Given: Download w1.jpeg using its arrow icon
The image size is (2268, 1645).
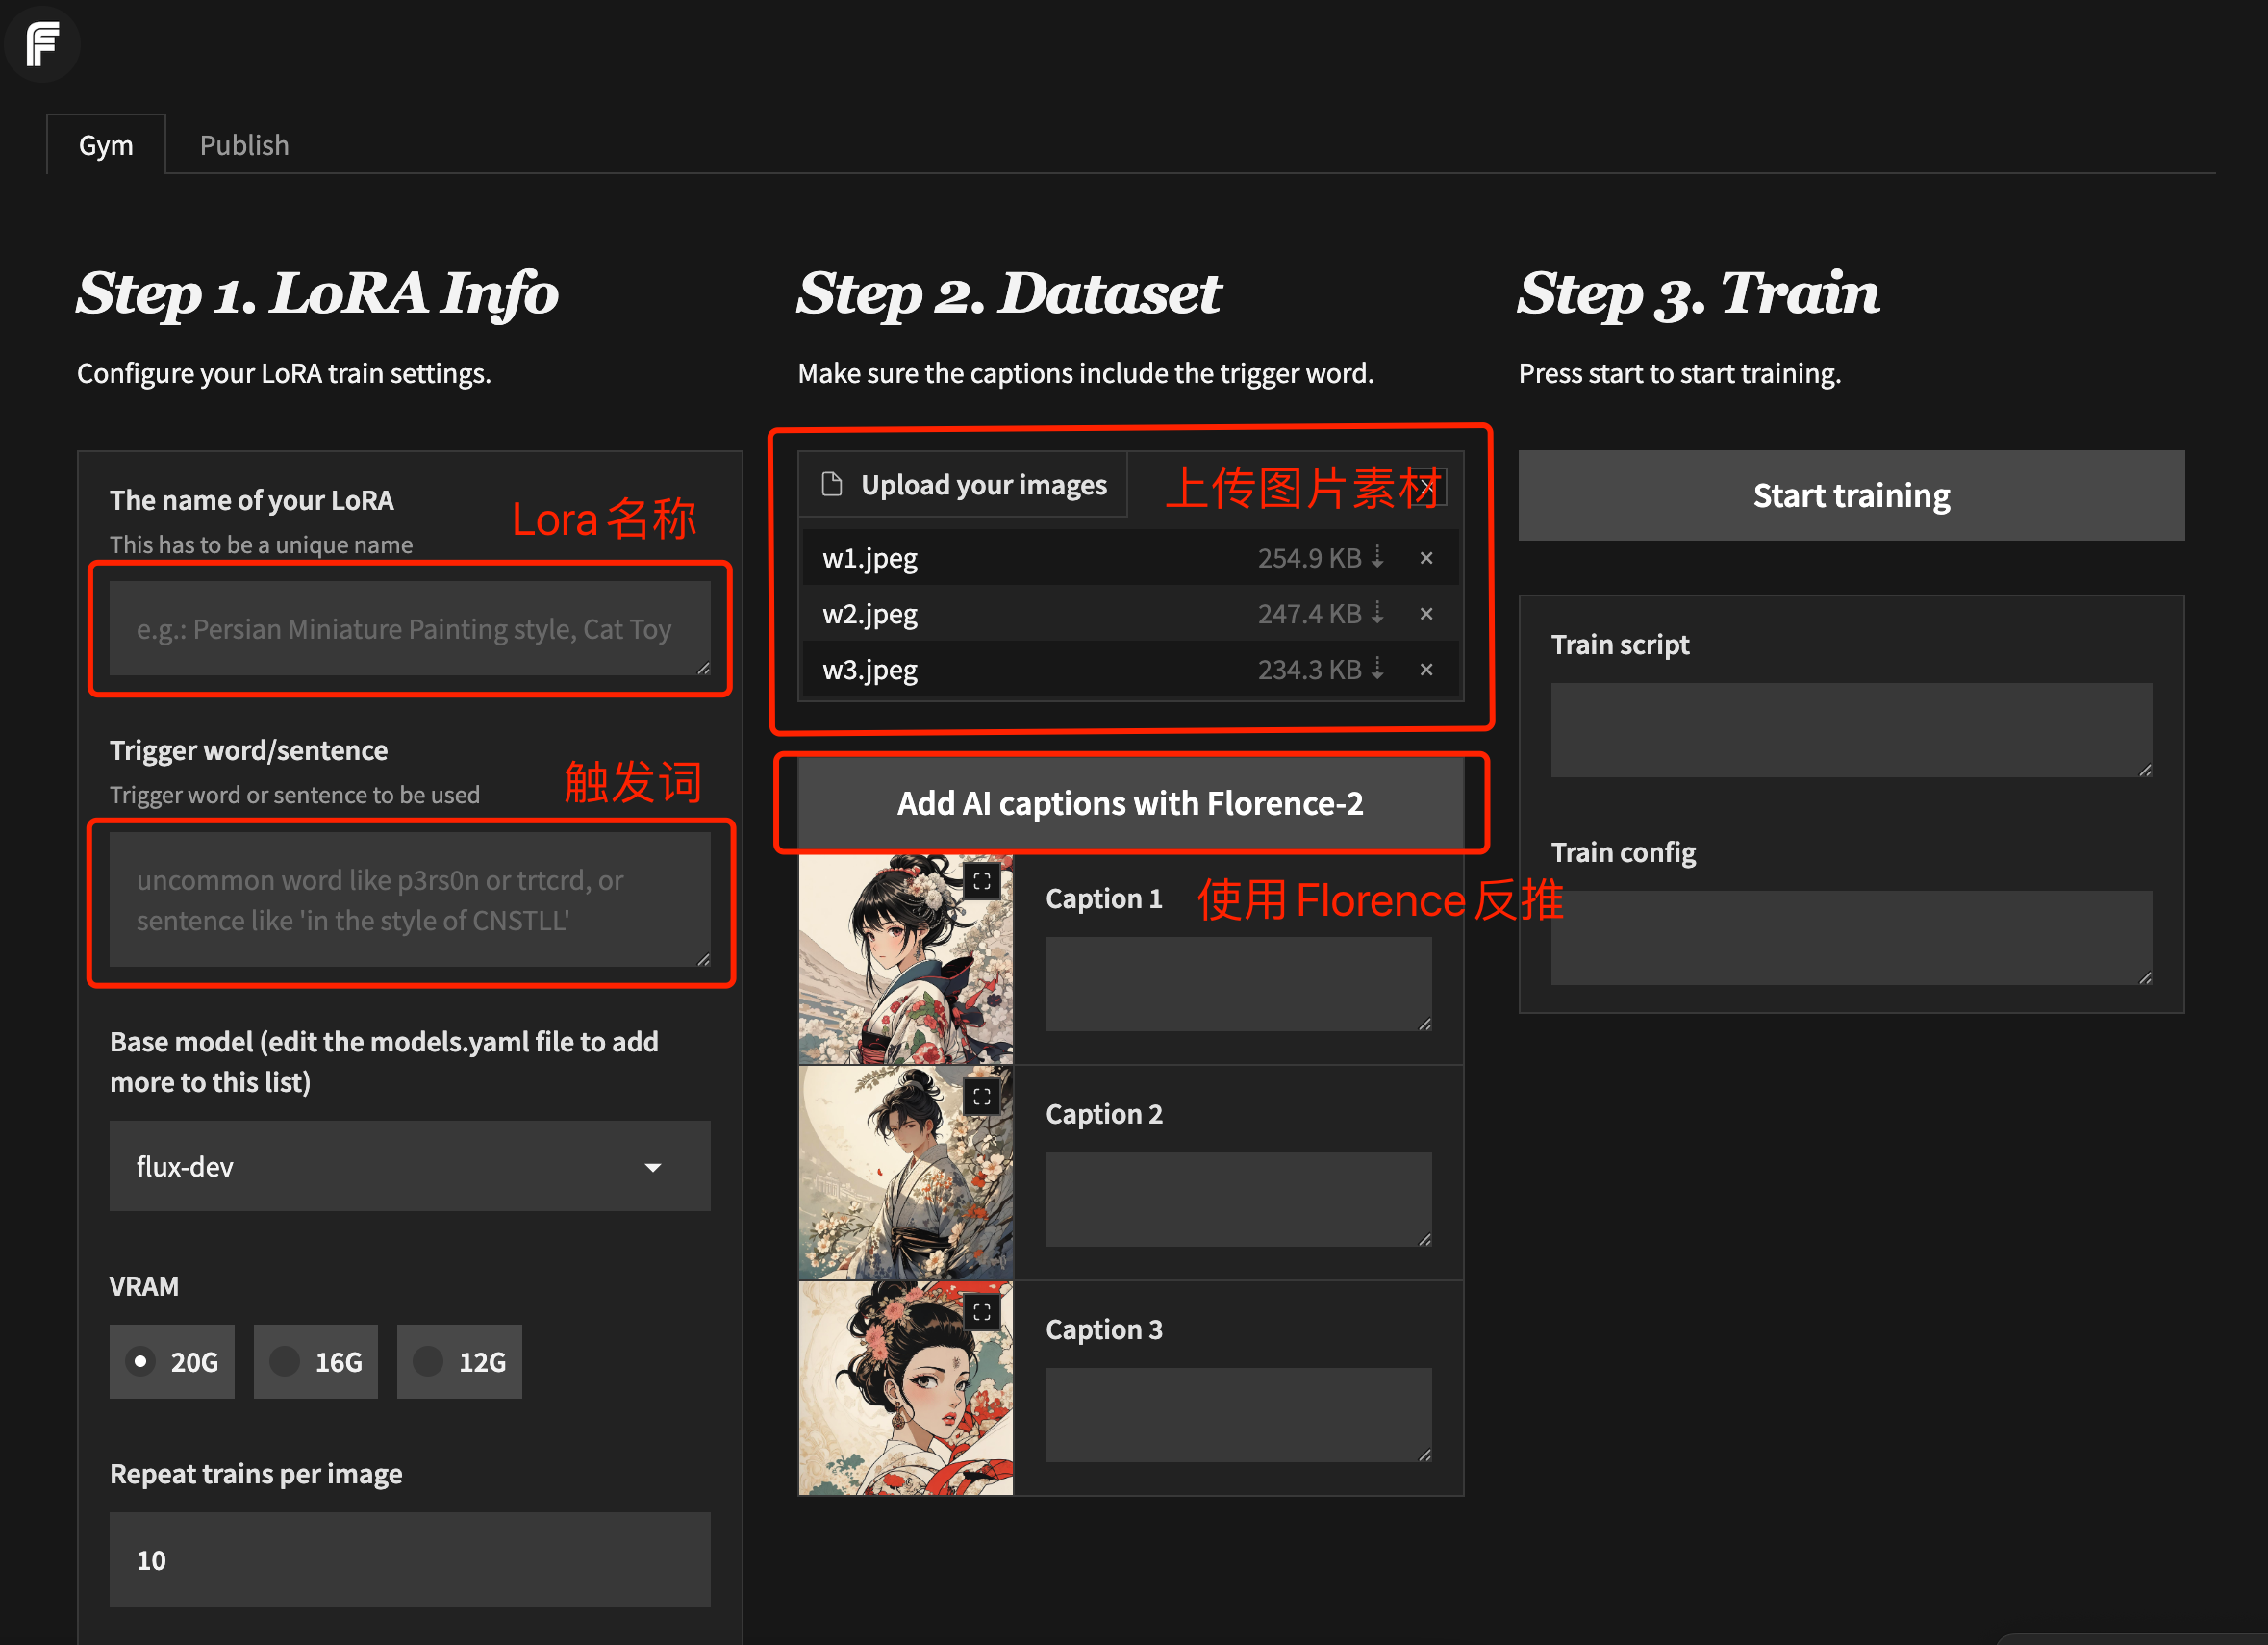Looking at the screenshot, I should [1378, 557].
